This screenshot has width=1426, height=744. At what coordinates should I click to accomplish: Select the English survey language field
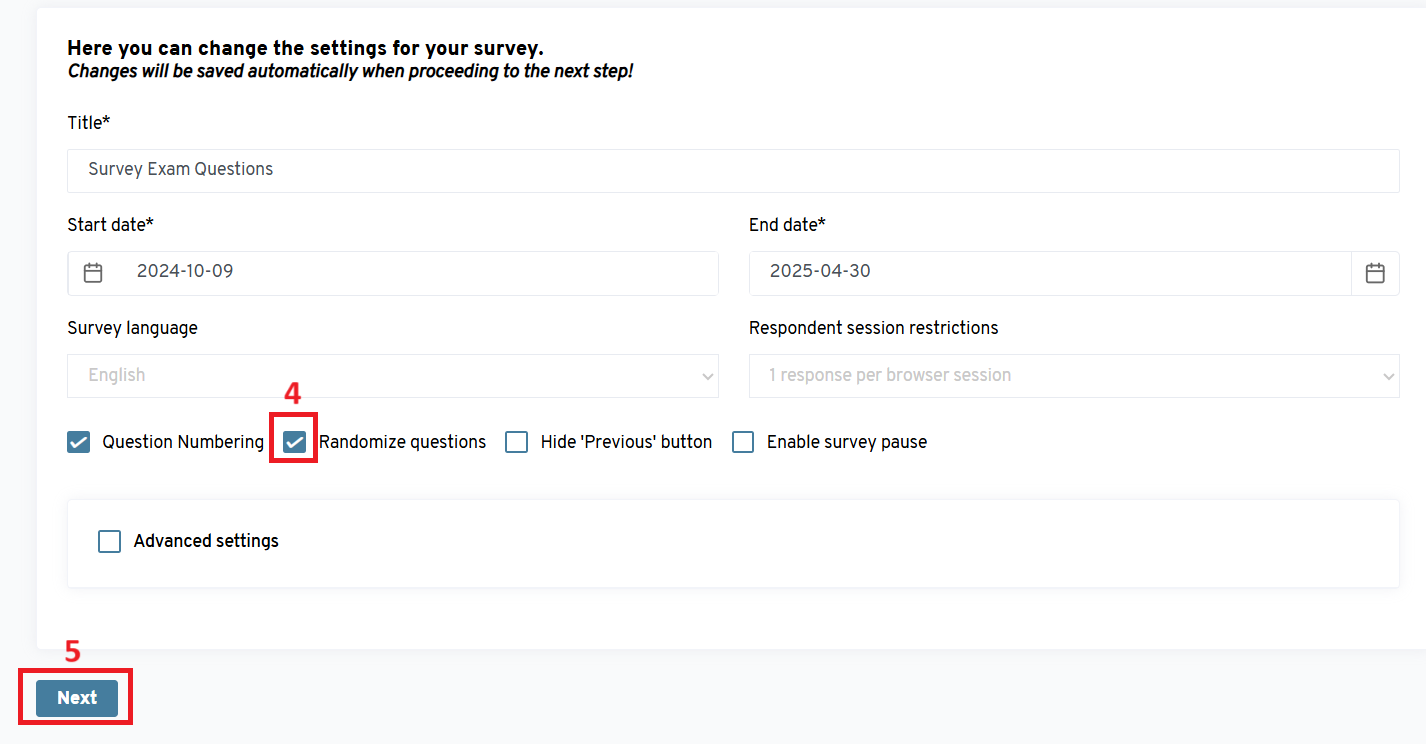[x=380, y=376]
